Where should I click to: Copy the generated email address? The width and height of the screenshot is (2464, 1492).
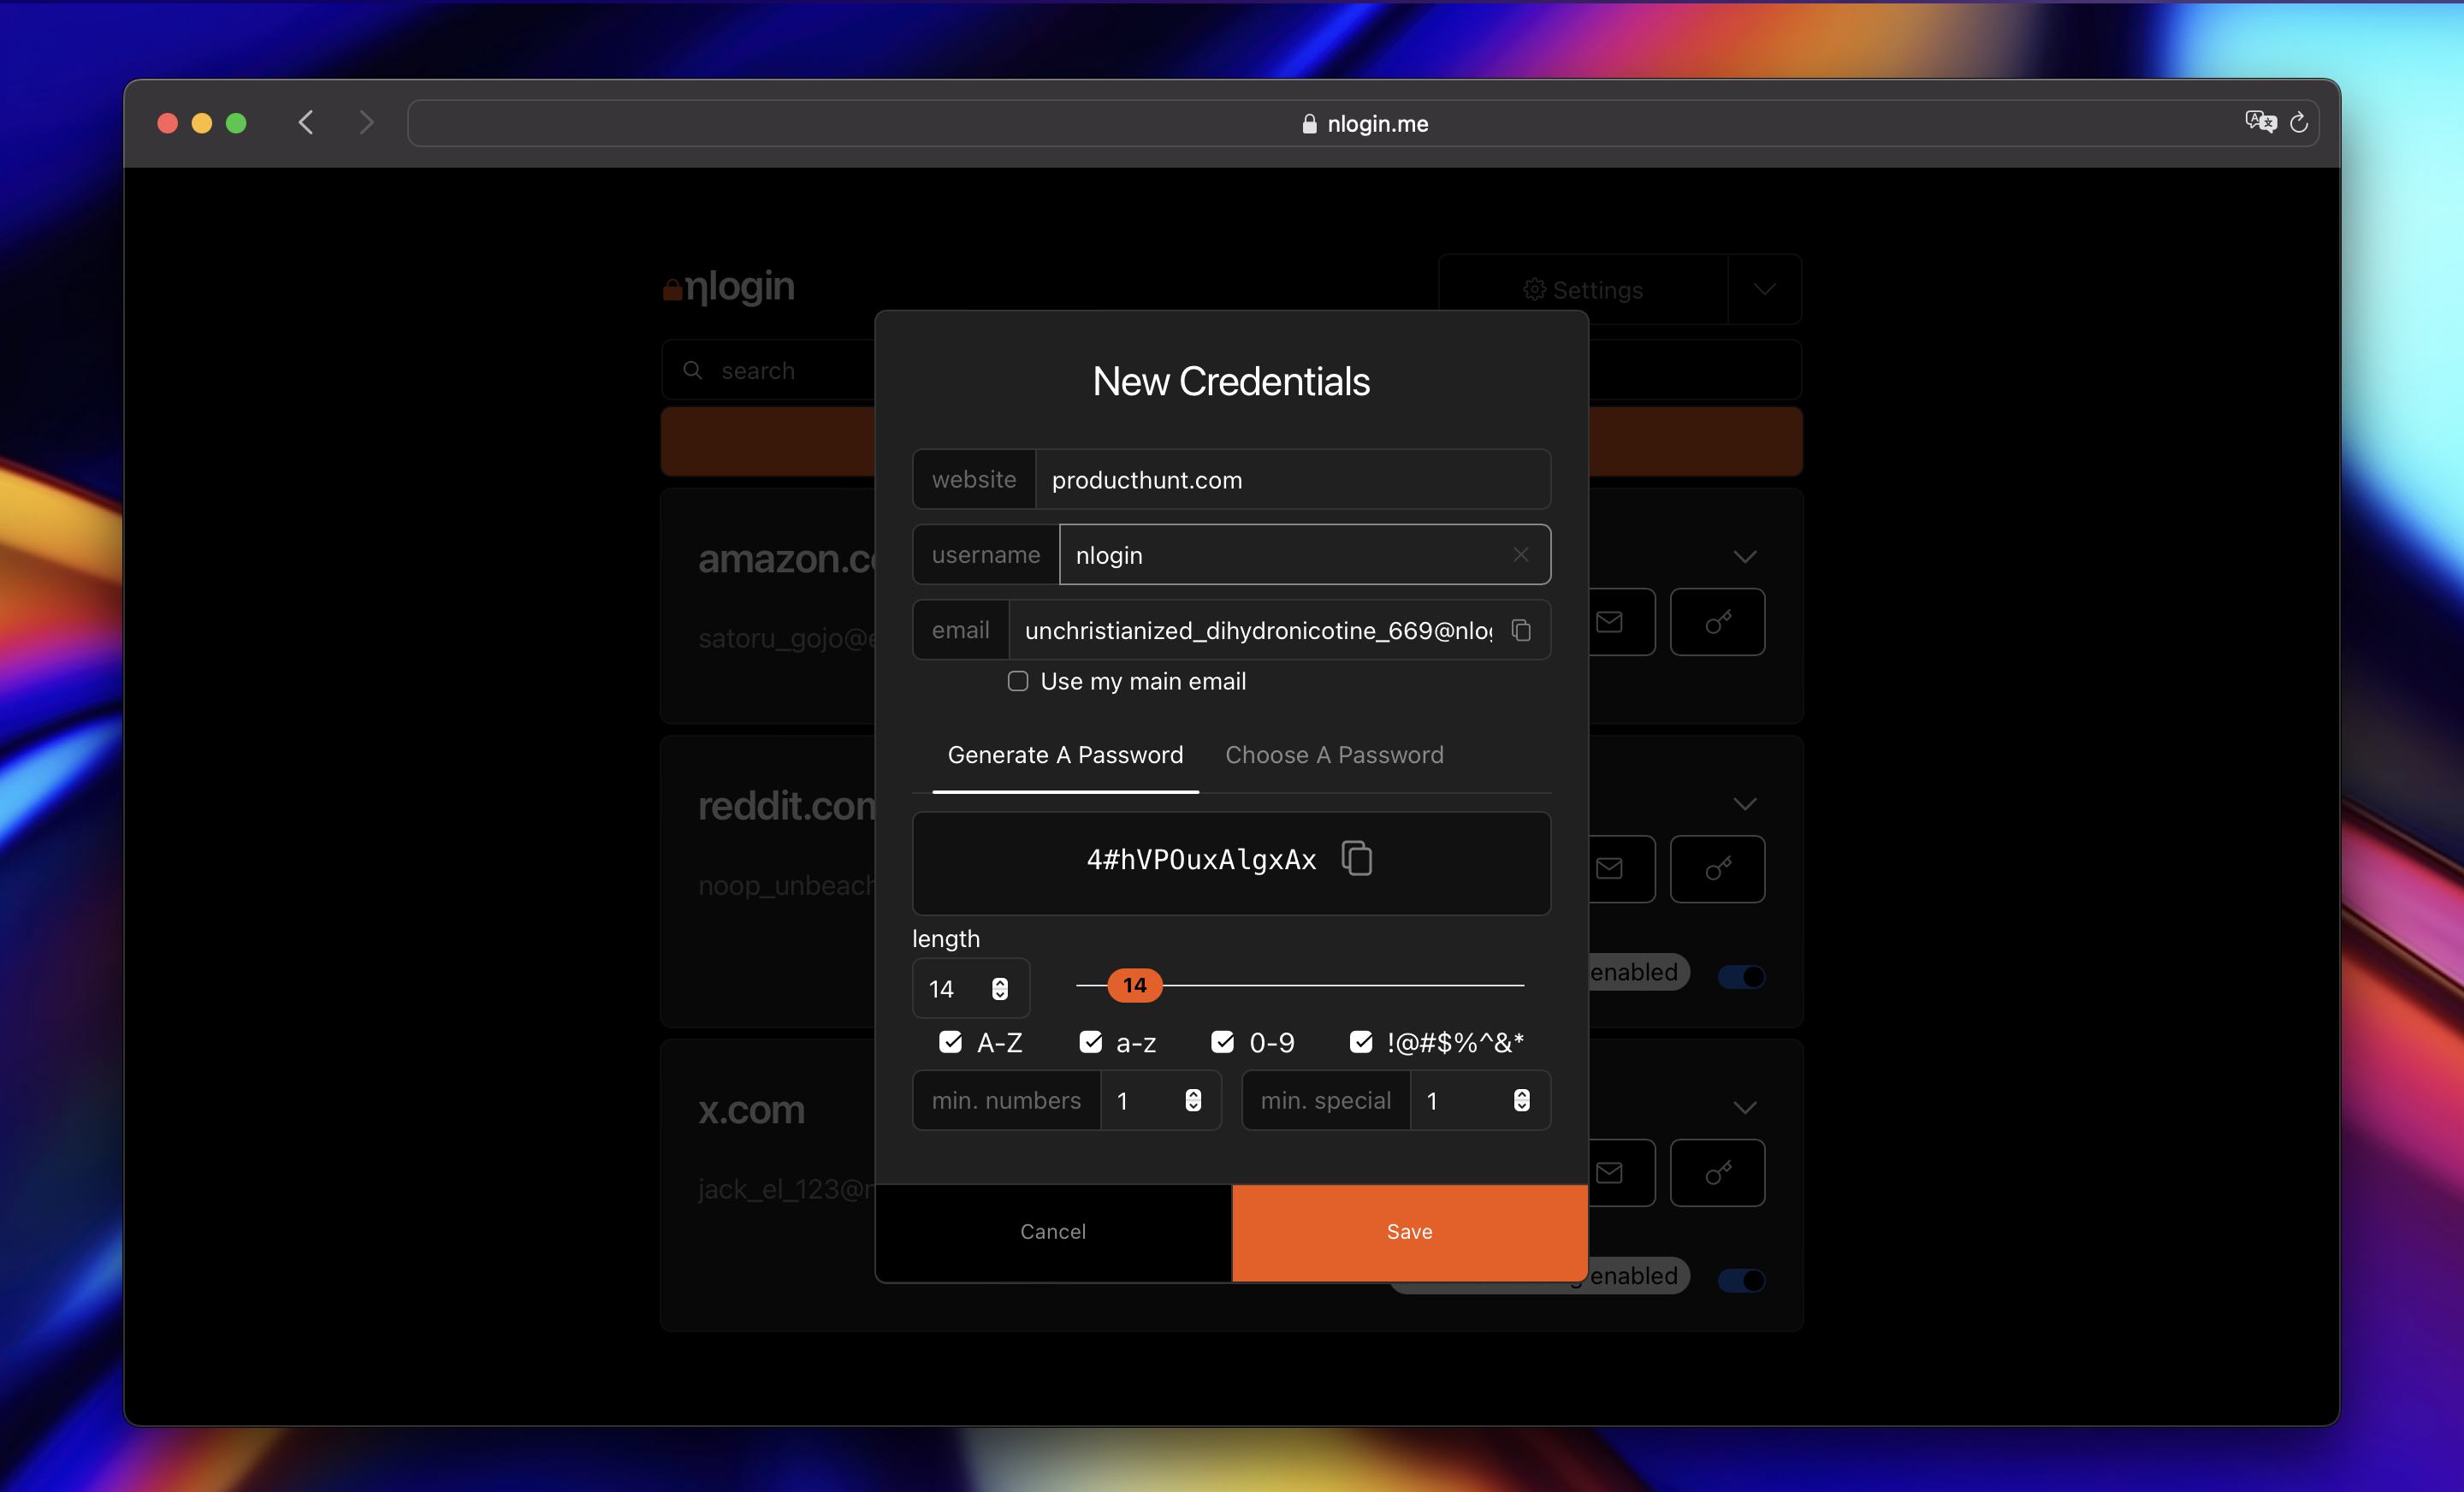1521,630
